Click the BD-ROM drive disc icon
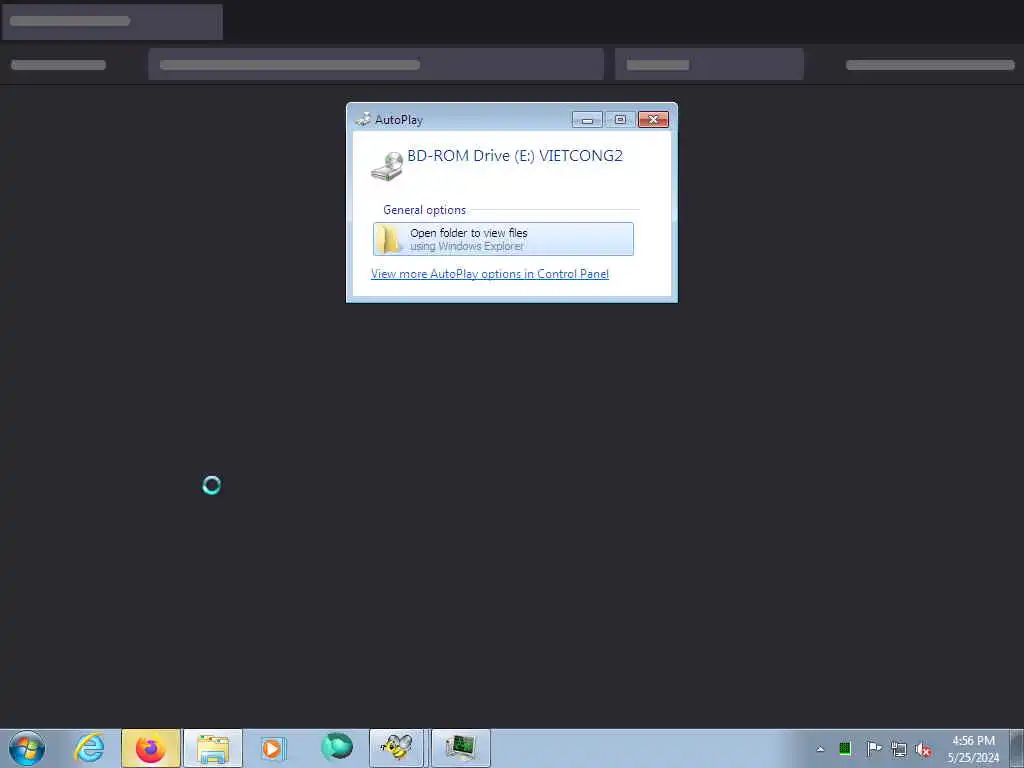The width and height of the screenshot is (1024, 768). (x=387, y=166)
